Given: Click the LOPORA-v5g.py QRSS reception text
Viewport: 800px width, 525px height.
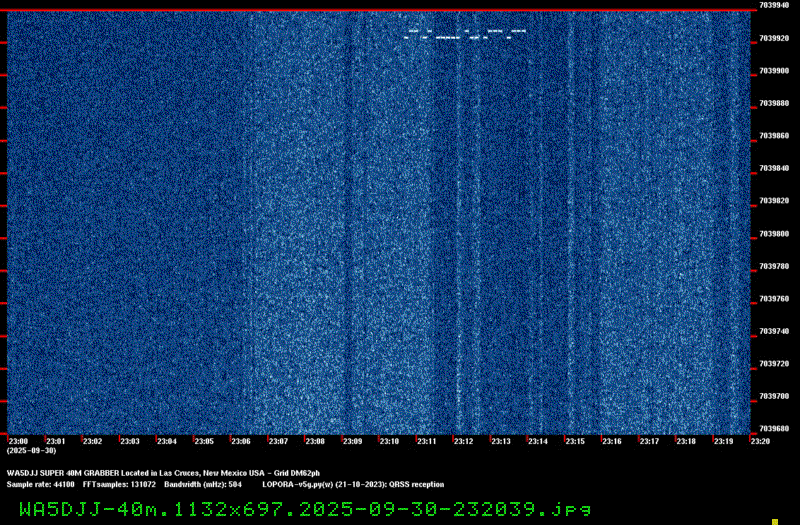Looking at the screenshot, I should (x=353, y=485).
